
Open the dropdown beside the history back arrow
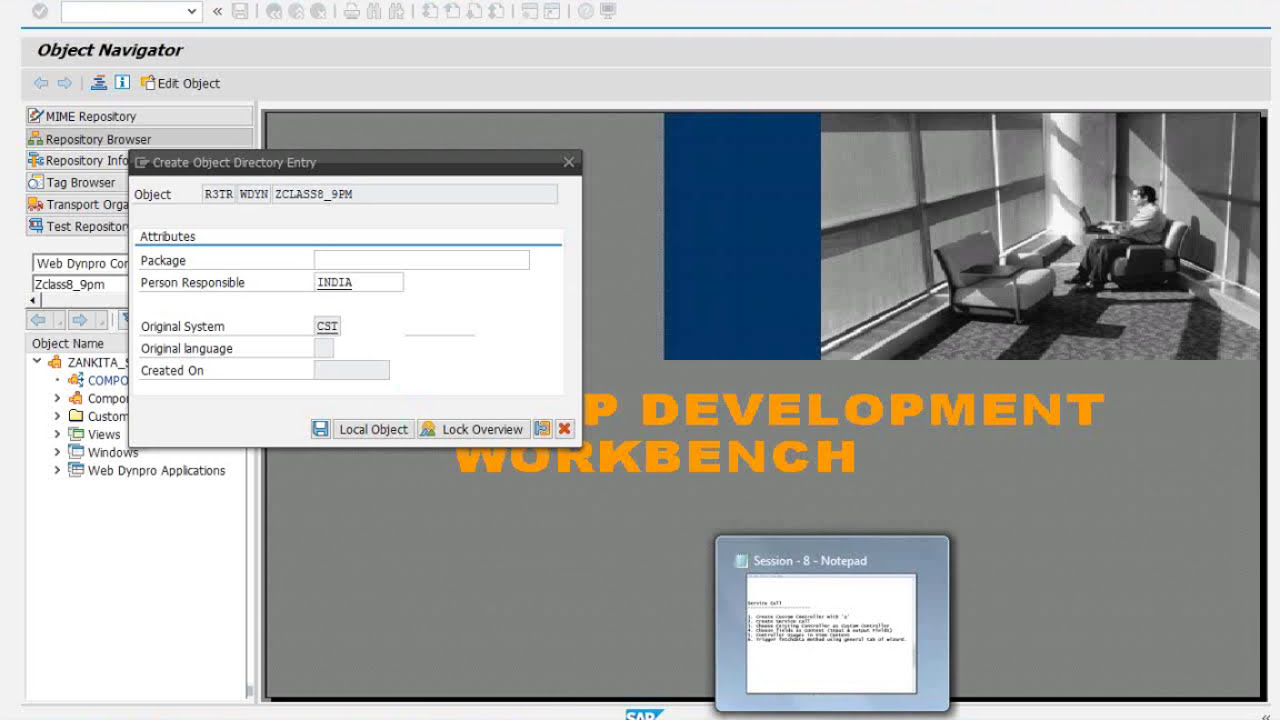pos(59,320)
